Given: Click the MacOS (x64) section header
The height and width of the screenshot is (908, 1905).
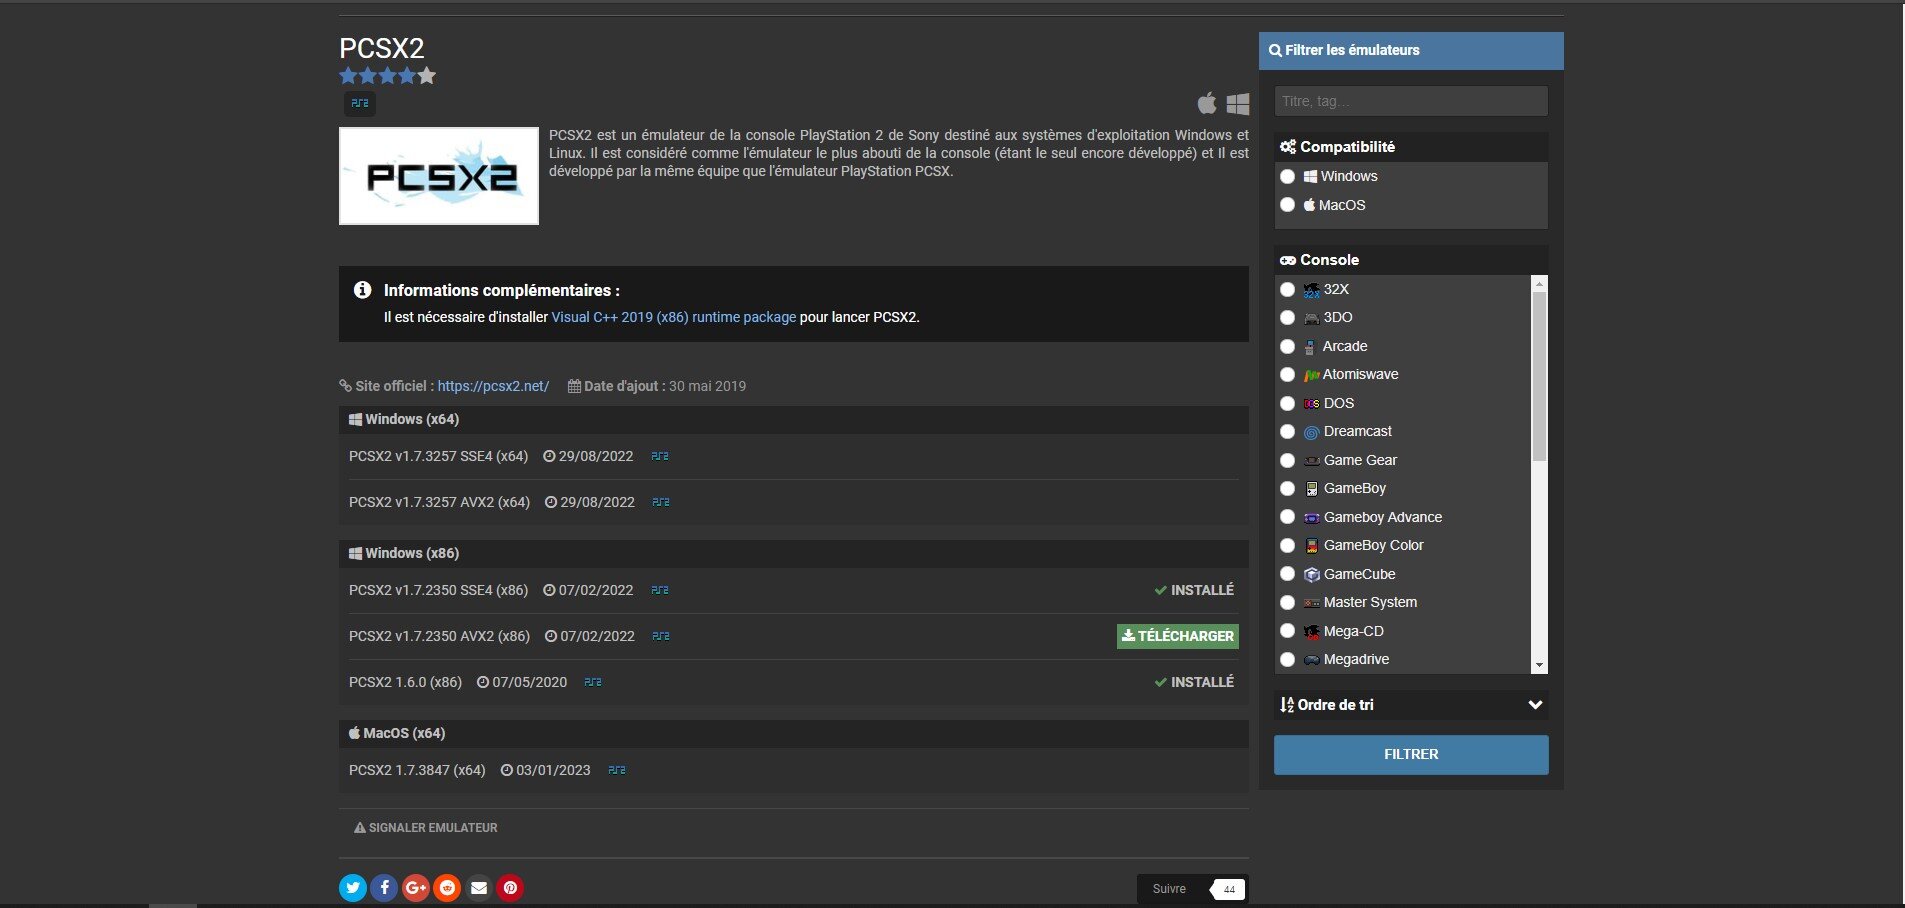Looking at the screenshot, I should tap(794, 733).
